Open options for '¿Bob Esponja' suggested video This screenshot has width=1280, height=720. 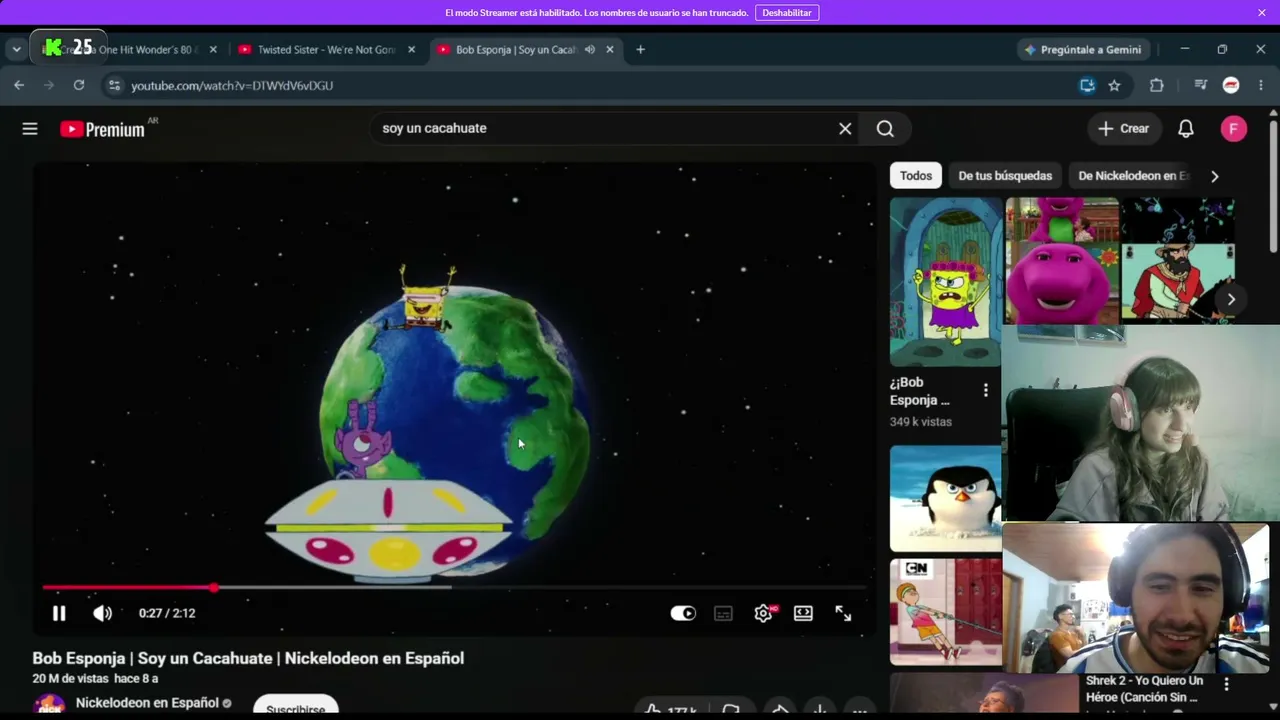(x=985, y=390)
